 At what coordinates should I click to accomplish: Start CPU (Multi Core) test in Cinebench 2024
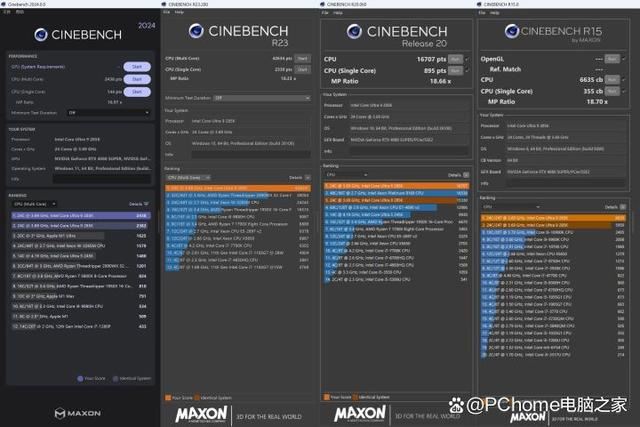[137, 78]
